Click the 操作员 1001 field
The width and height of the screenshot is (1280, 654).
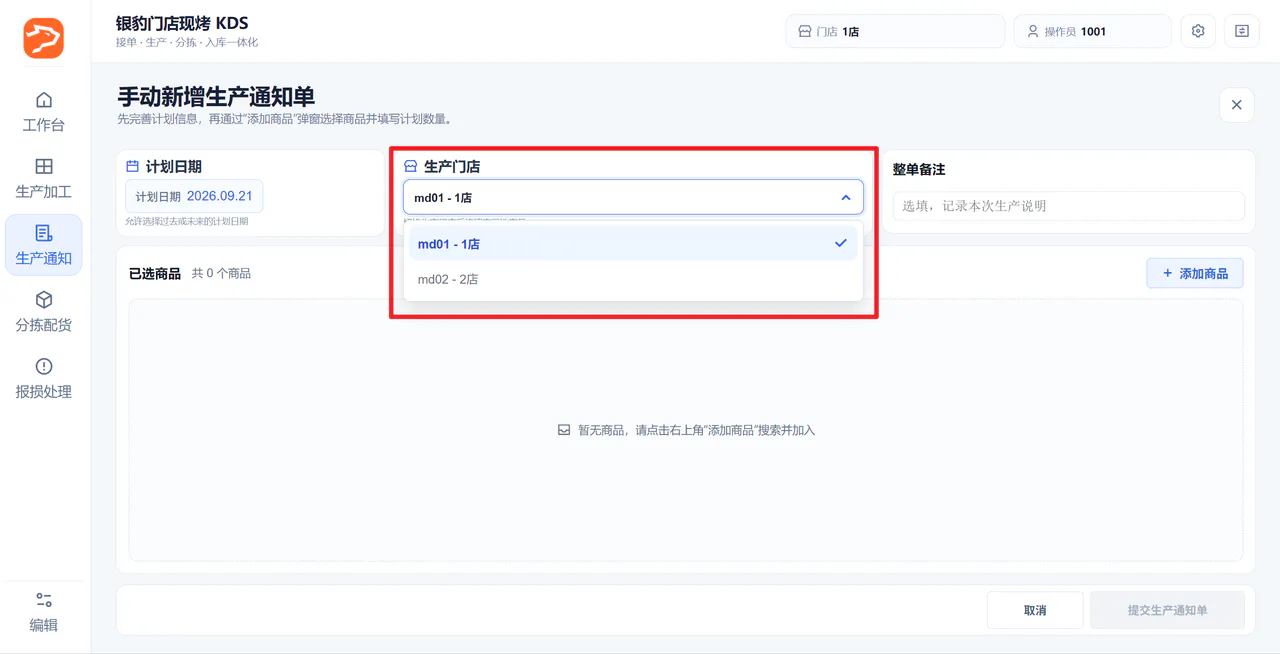[1092, 31]
